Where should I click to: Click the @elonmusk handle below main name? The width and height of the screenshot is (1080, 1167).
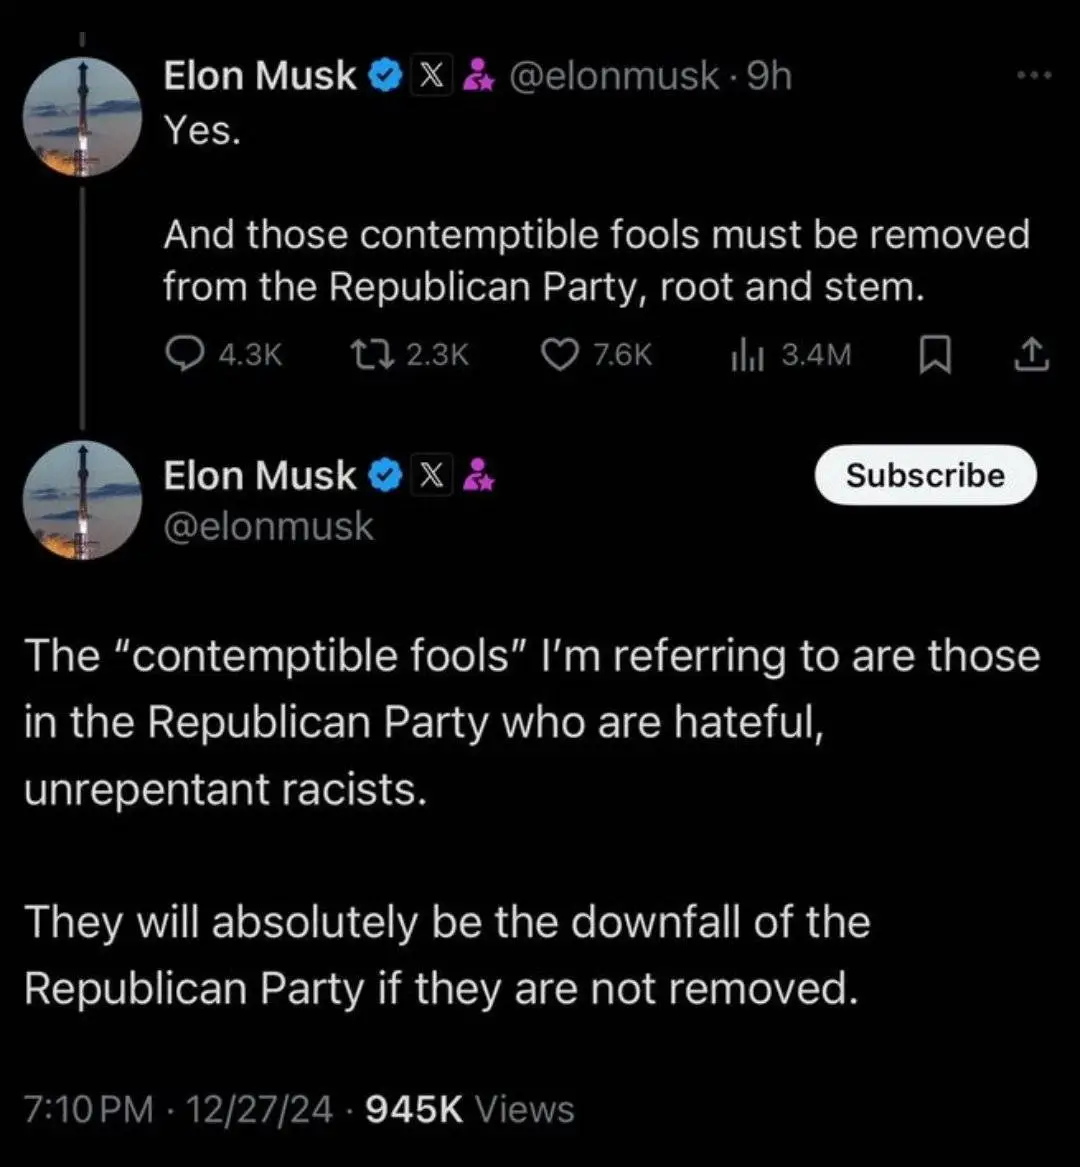point(268,525)
